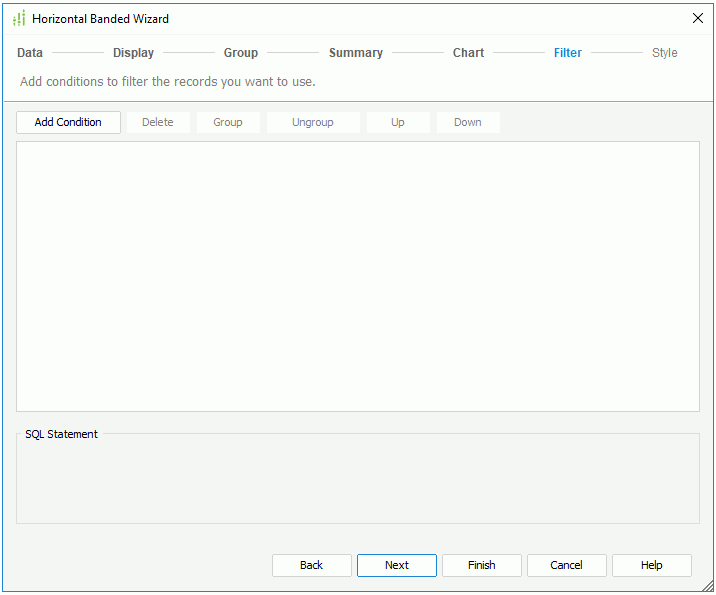Click the 'Add conditions to filter' instruction text
The width and height of the screenshot is (716, 595).
click(168, 82)
